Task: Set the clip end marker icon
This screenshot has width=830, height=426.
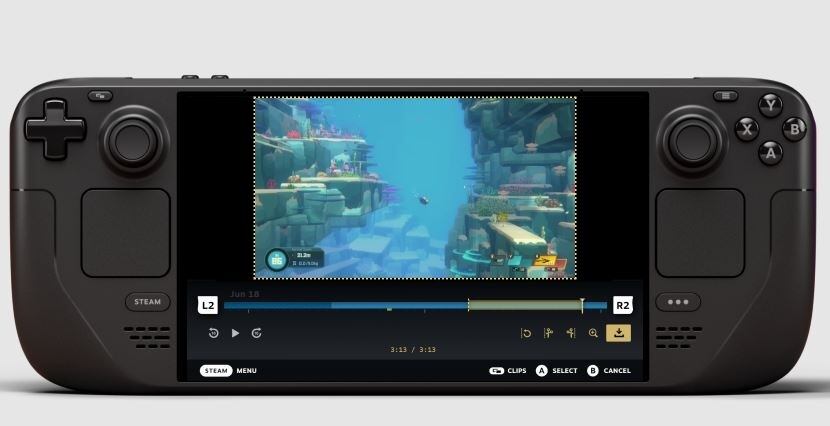Action: tap(571, 333)
